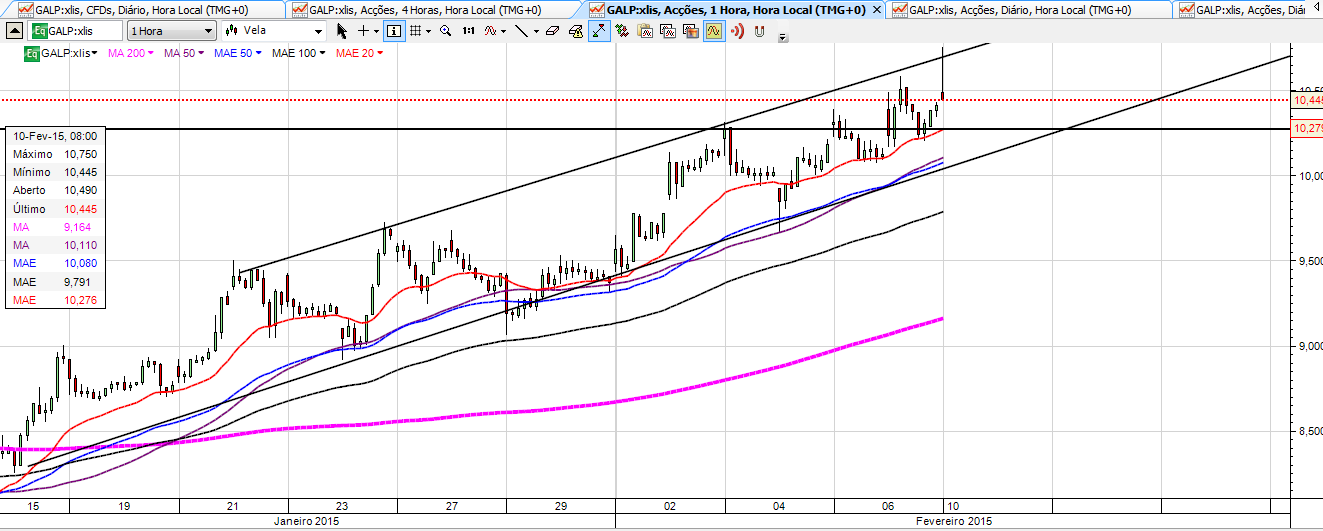Click the Eq icon in the chart legend
Viewport: 1323px width, 531px height.
pos(32,52)
